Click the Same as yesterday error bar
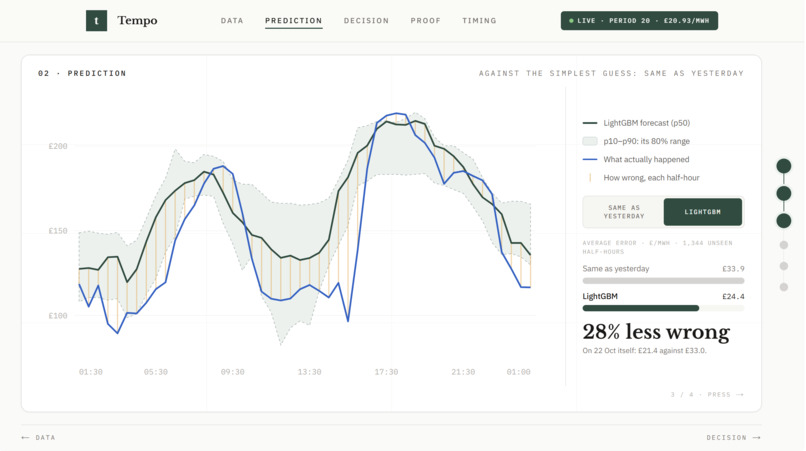The height and width of the screenshot is (451, 806). point(663,281)
